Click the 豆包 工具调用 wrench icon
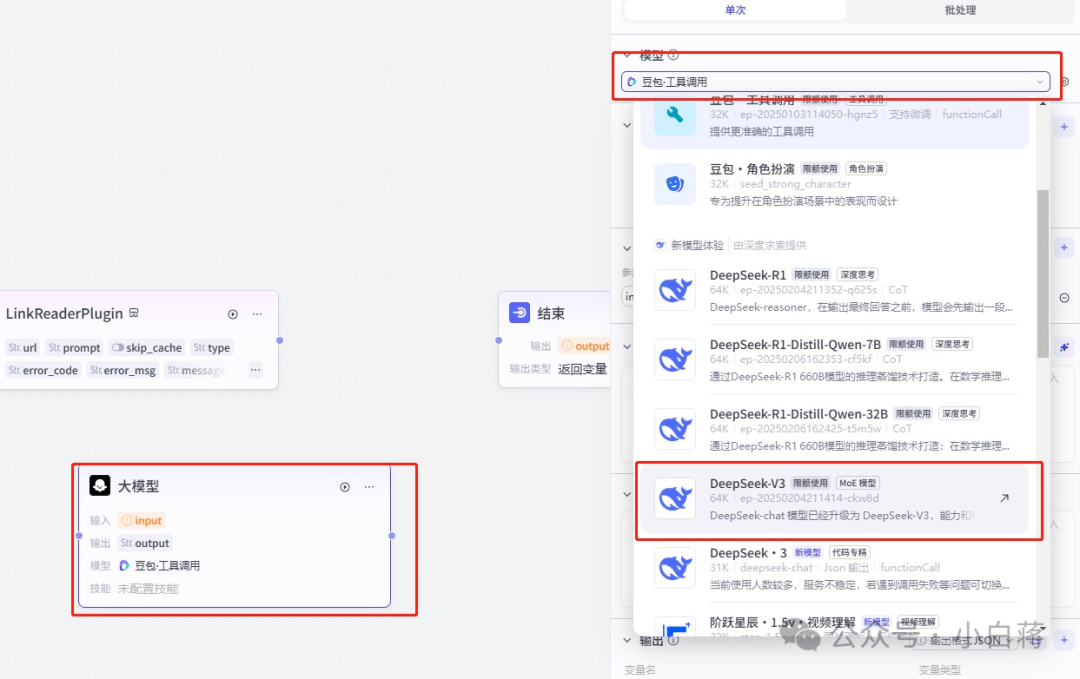Viewport: 1080px width, 679px height. [x=675, y=115]
